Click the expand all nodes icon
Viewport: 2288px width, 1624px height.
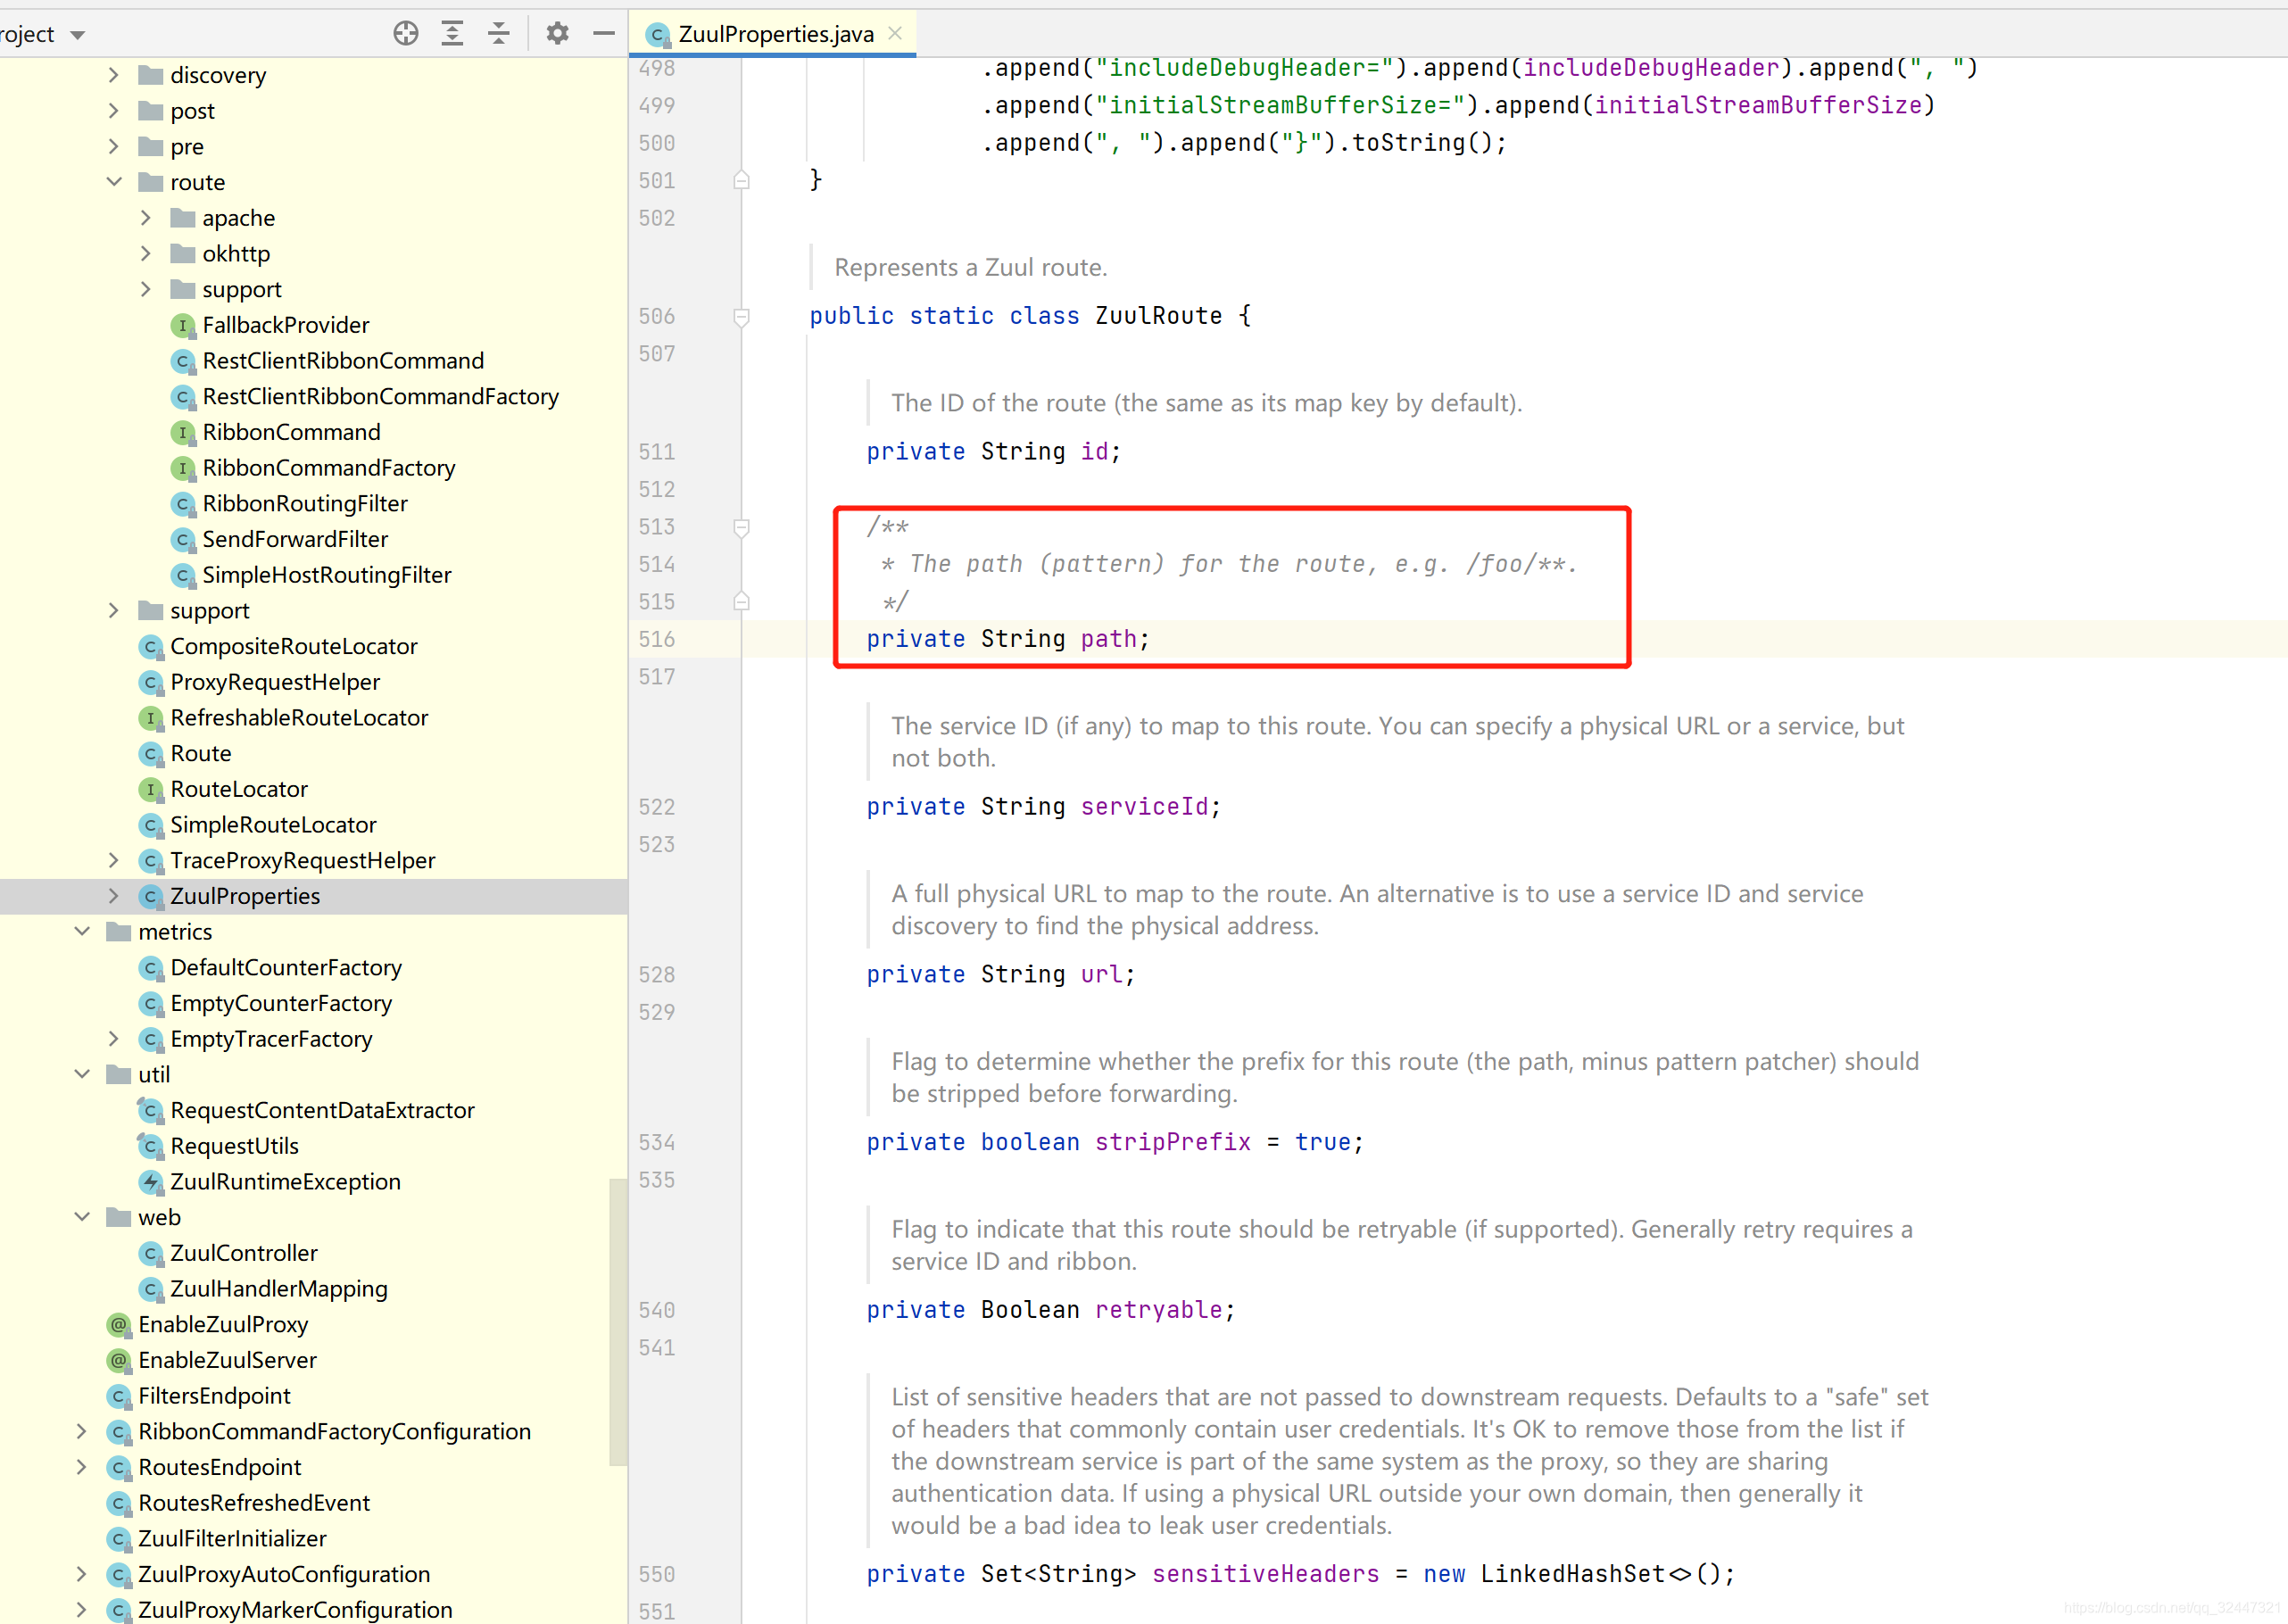pyautogui.click(x=452, y=33)
